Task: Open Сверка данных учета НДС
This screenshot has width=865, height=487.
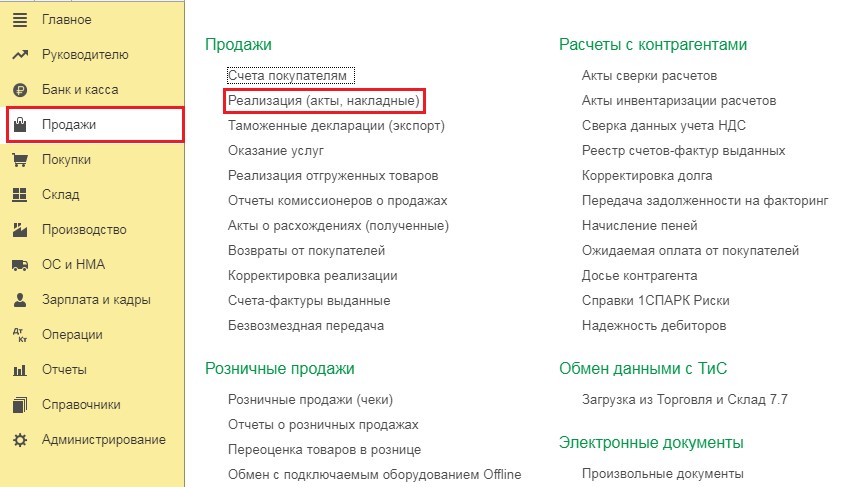Action: click(664, 126)
